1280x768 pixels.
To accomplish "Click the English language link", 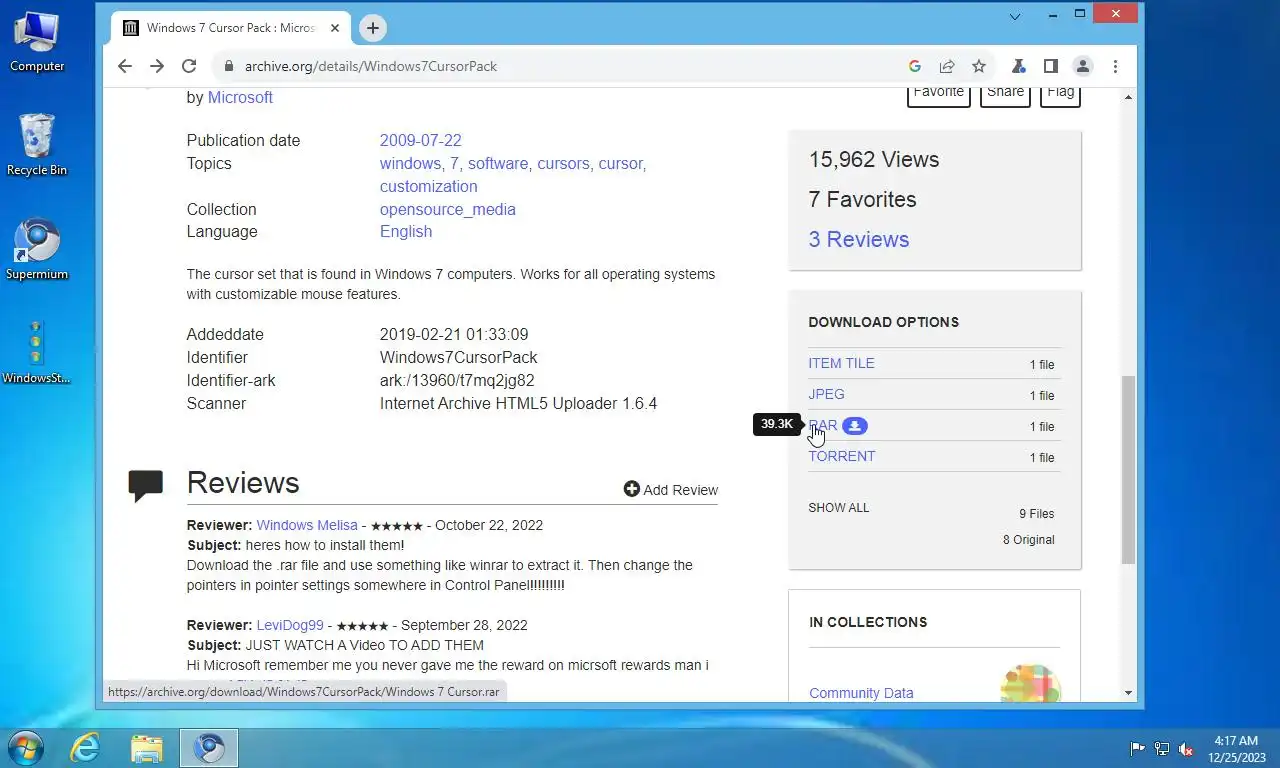I will coord(406,232).
